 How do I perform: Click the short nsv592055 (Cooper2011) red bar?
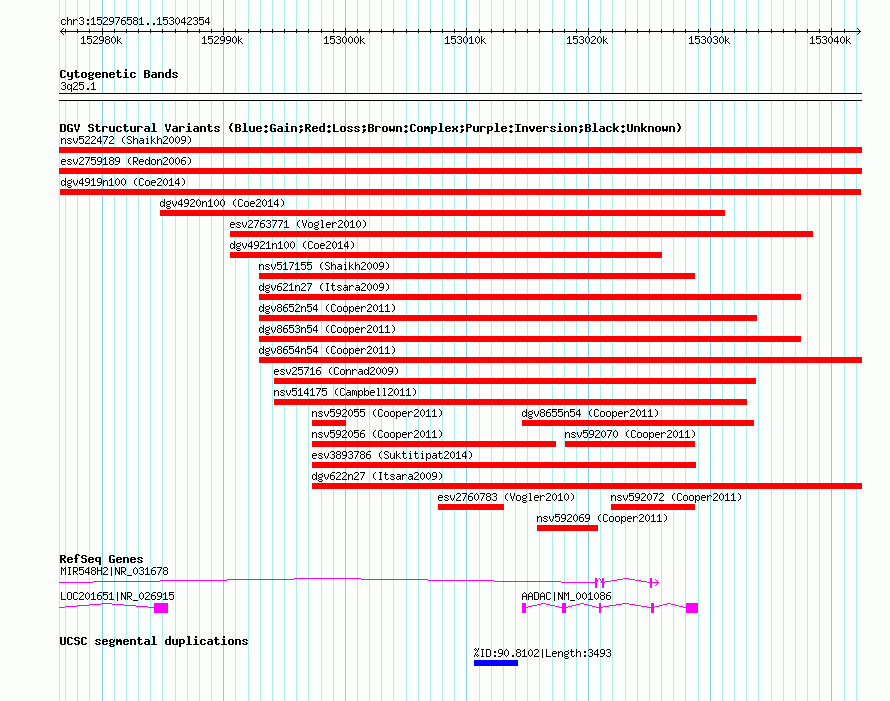coord(329,423)
